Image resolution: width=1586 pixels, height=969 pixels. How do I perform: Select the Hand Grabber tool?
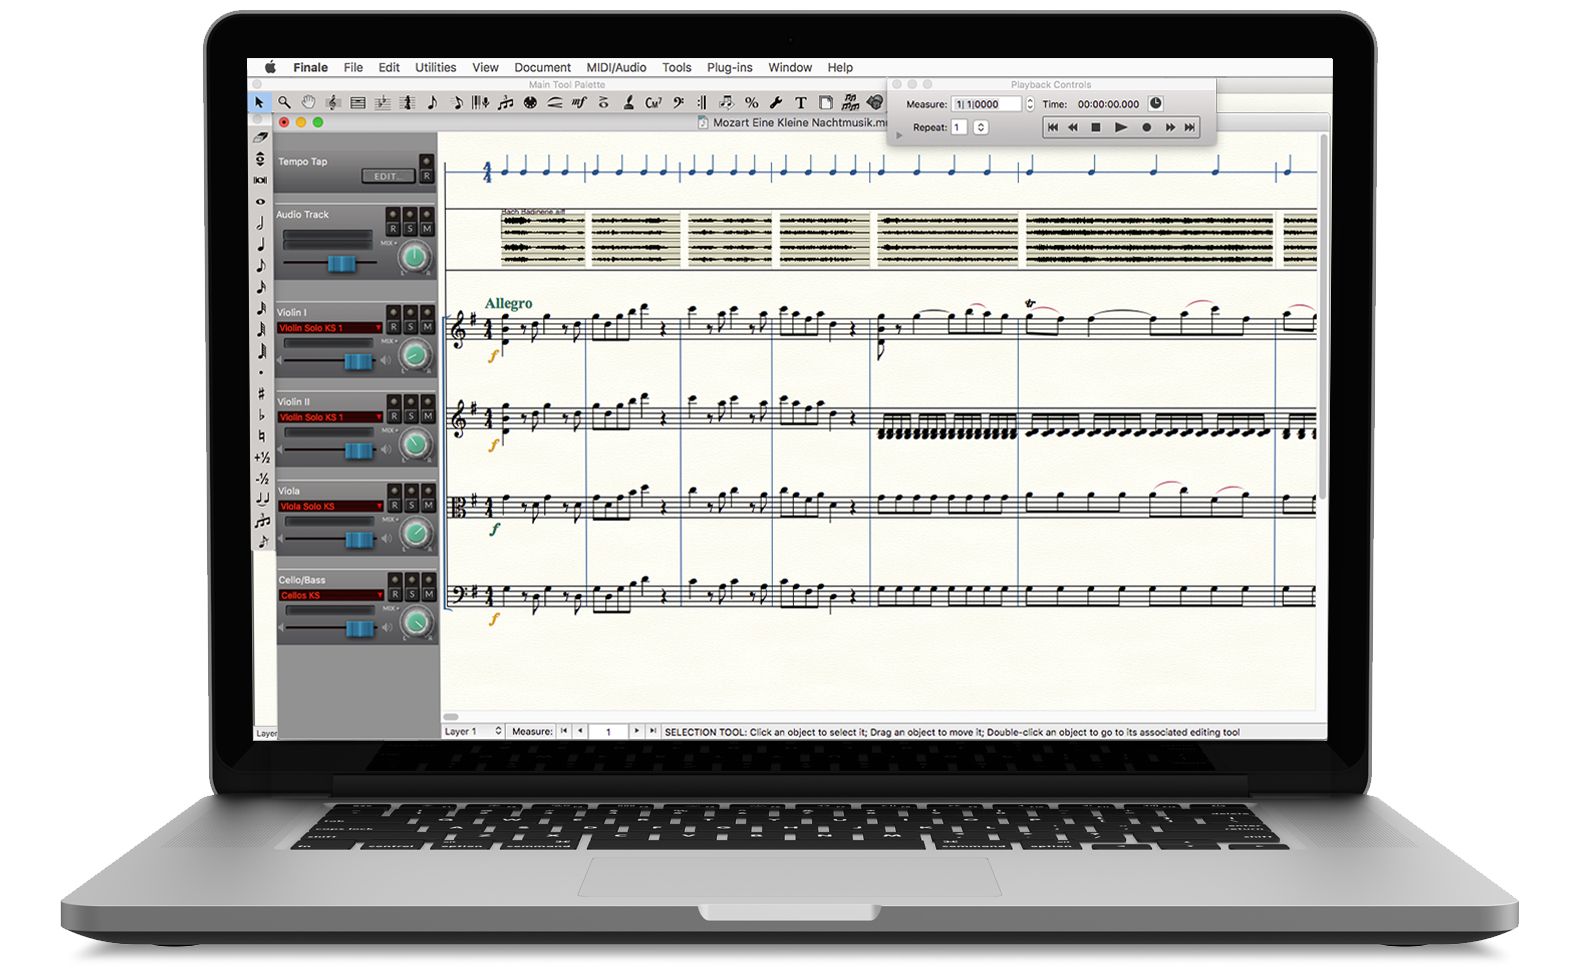(x=308, y=102)
